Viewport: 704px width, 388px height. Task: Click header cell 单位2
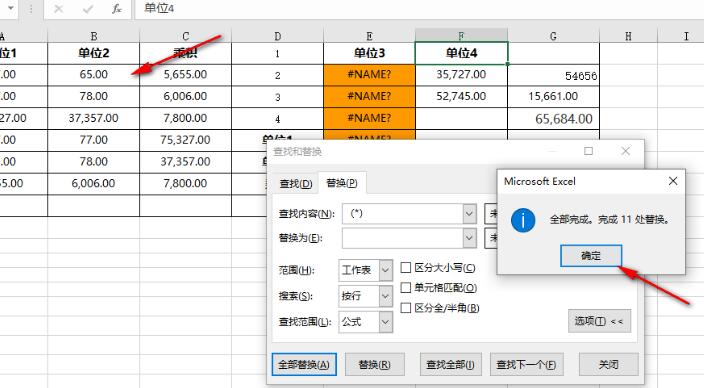click(x=93, y=53)
